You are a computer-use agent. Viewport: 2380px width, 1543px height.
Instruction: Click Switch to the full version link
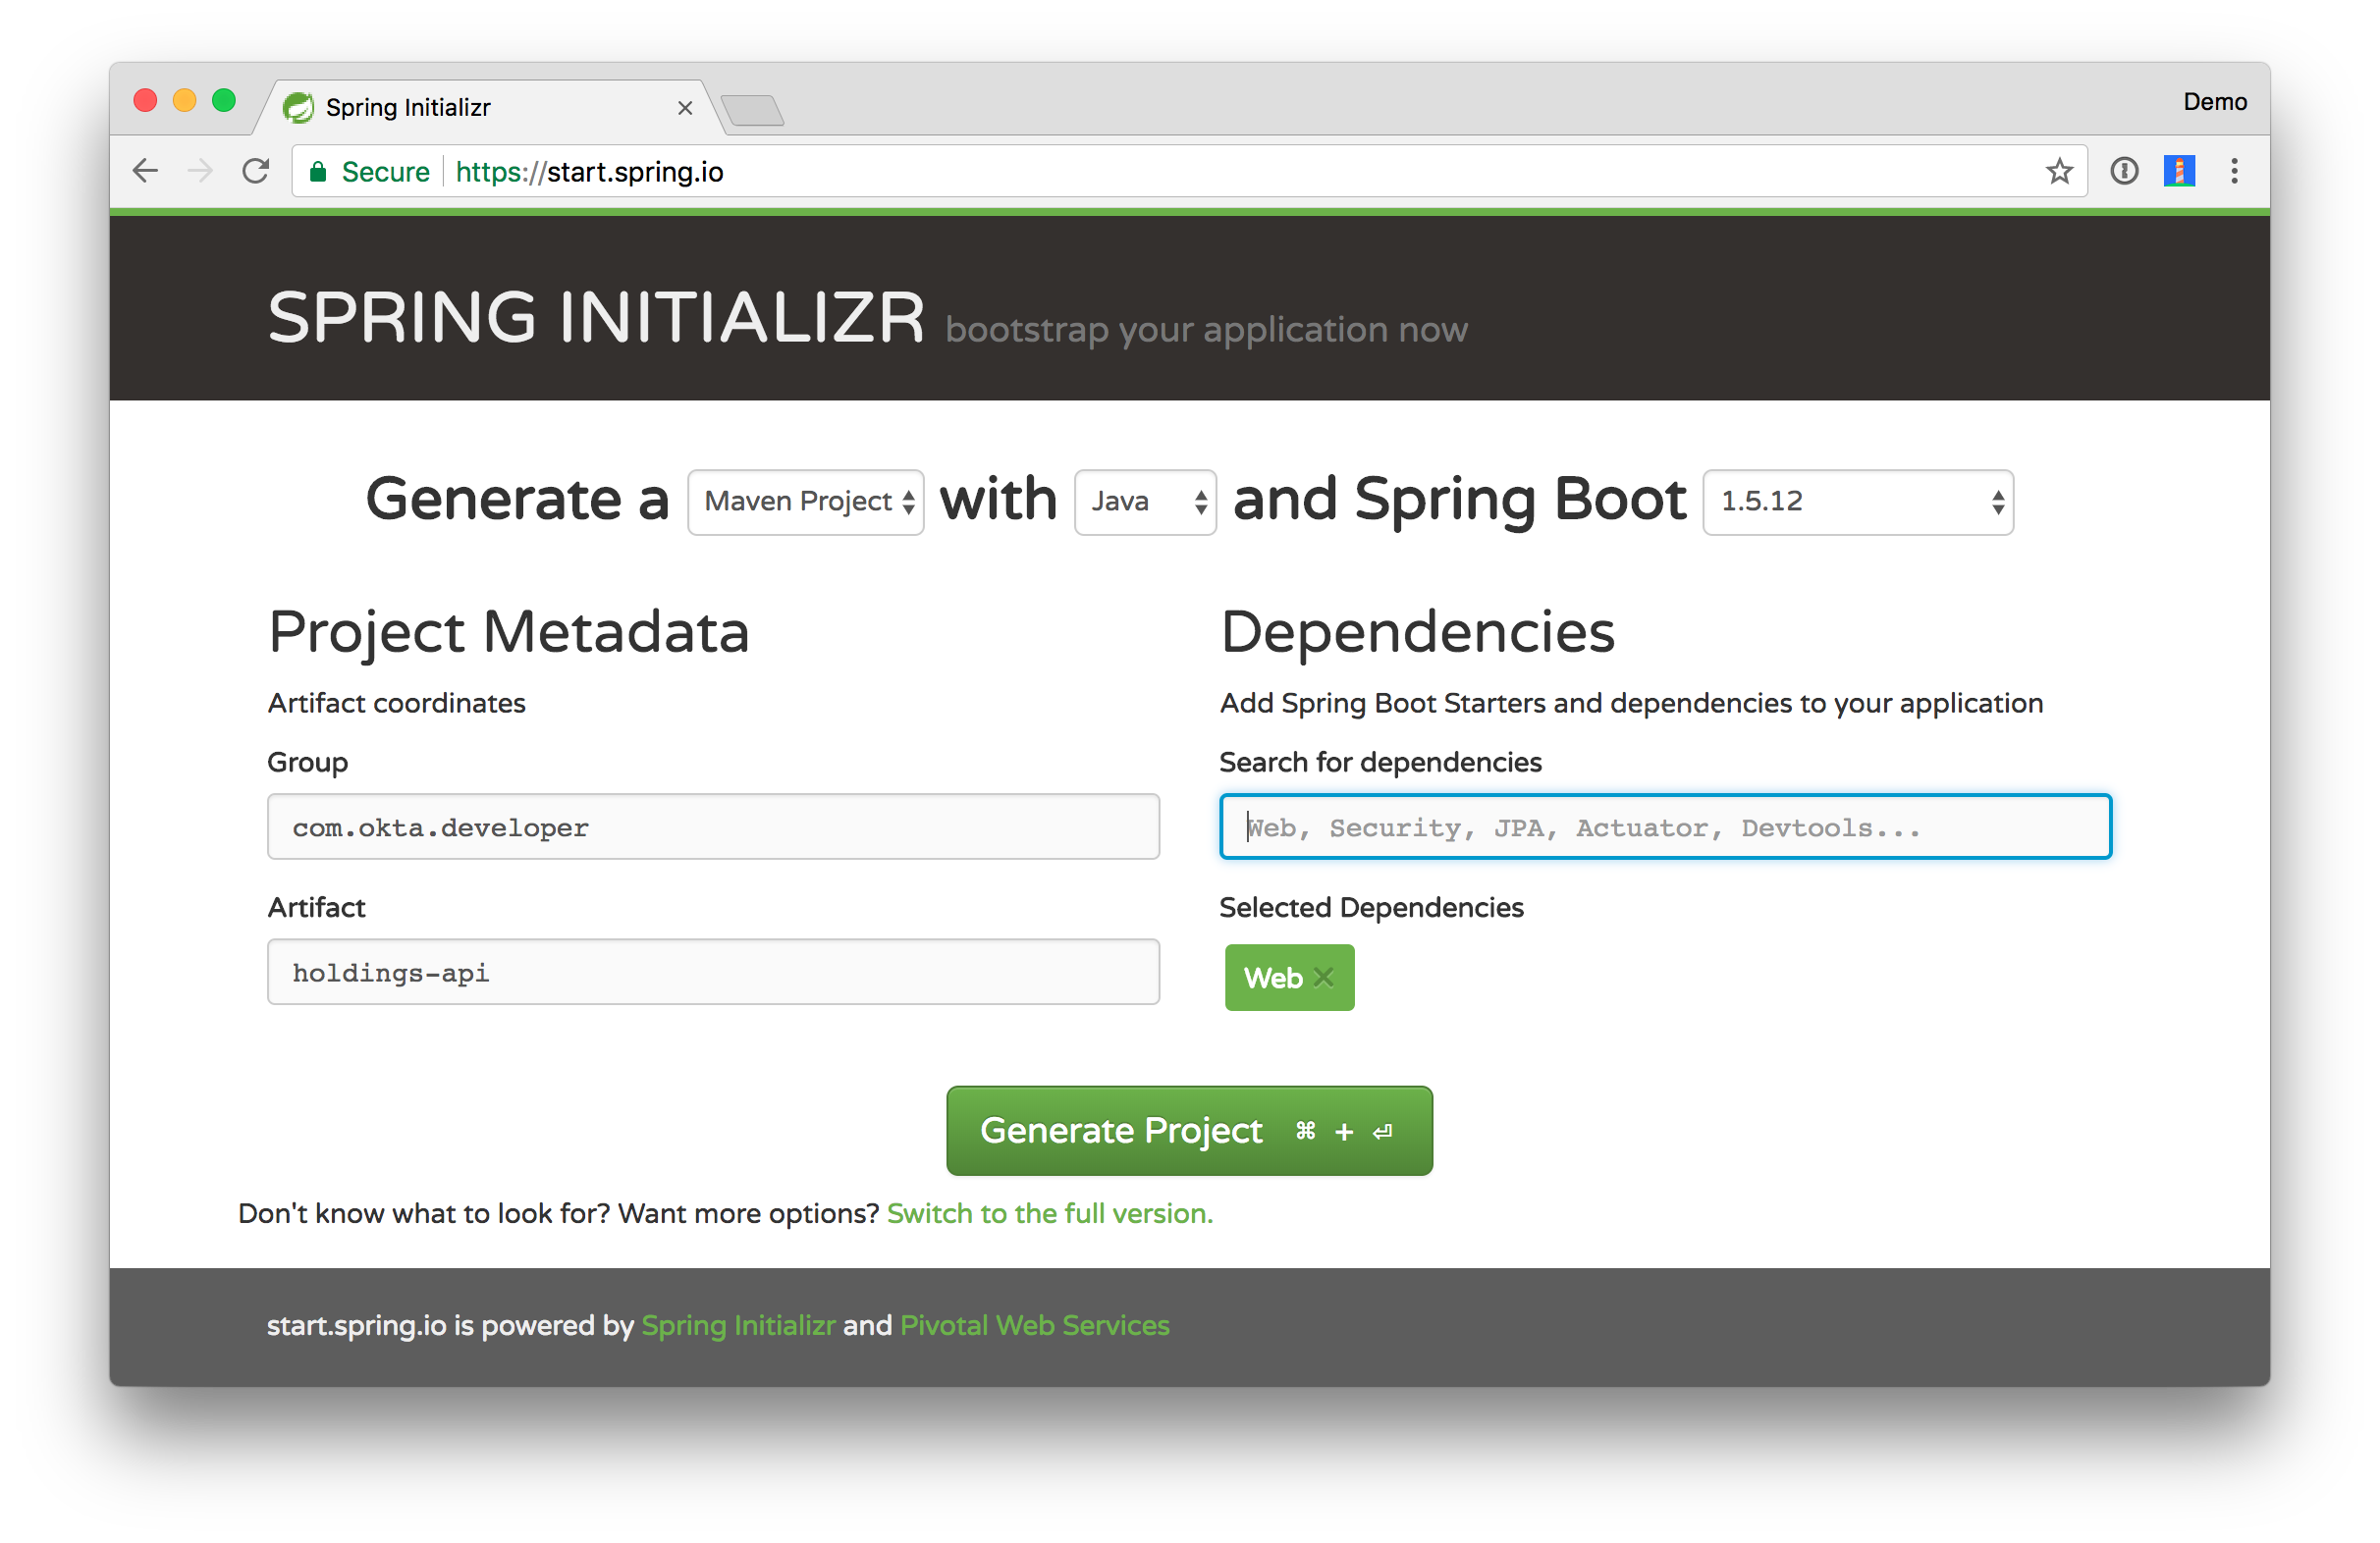1049,1213
